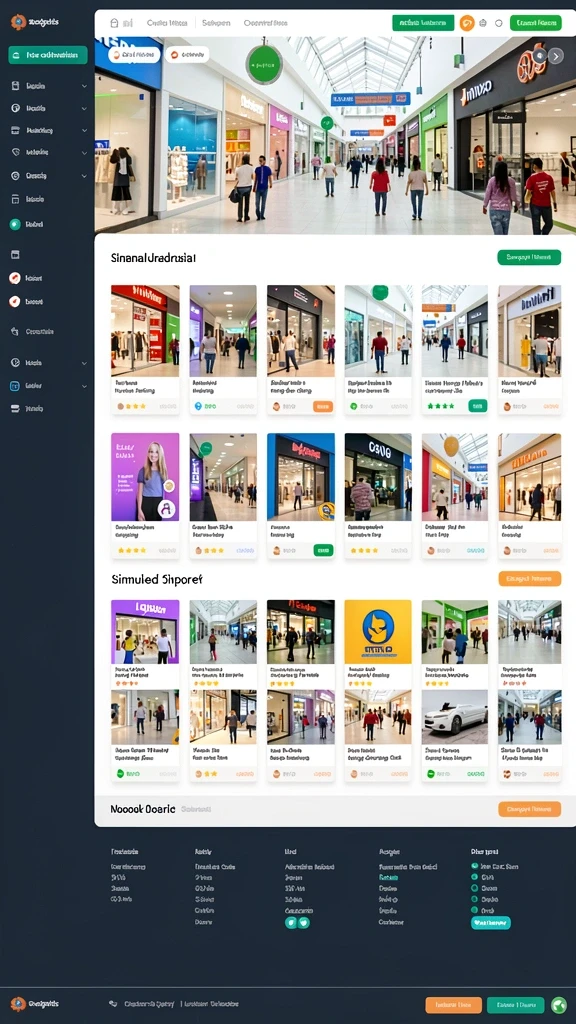
Task: Advance the hero carousel with the right arrow
Action: pyautogui.click(x=556, y=56)
